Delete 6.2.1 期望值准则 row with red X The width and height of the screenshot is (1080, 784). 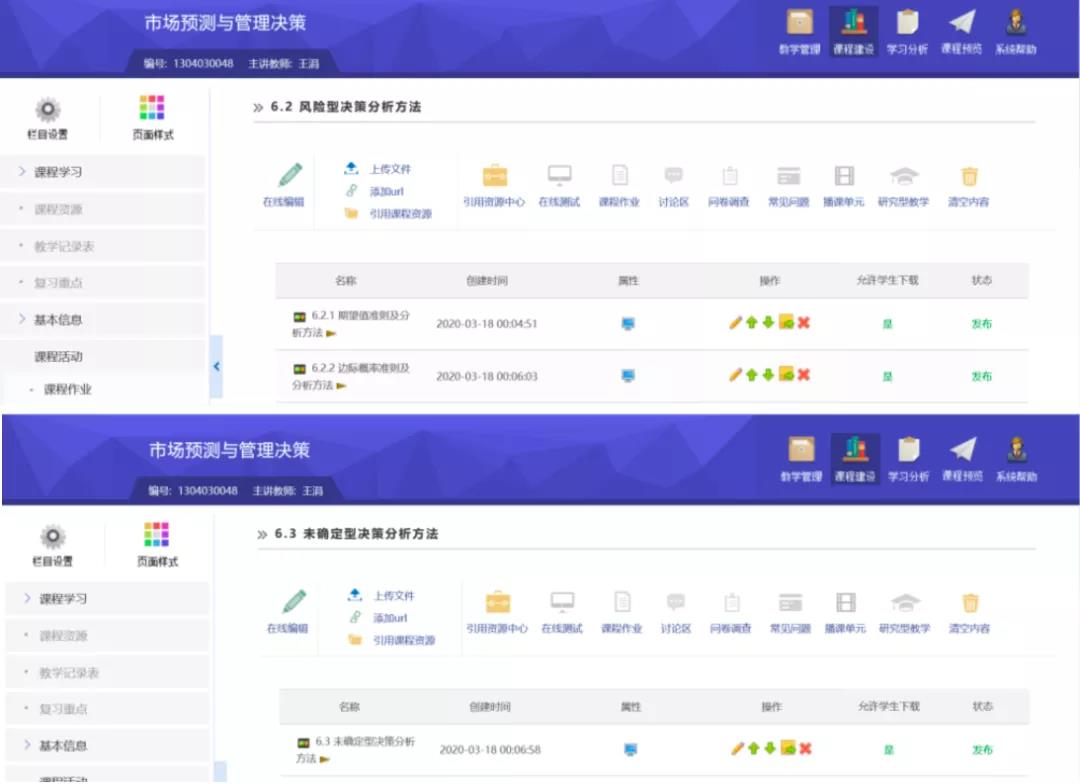[x=803, y=322]
